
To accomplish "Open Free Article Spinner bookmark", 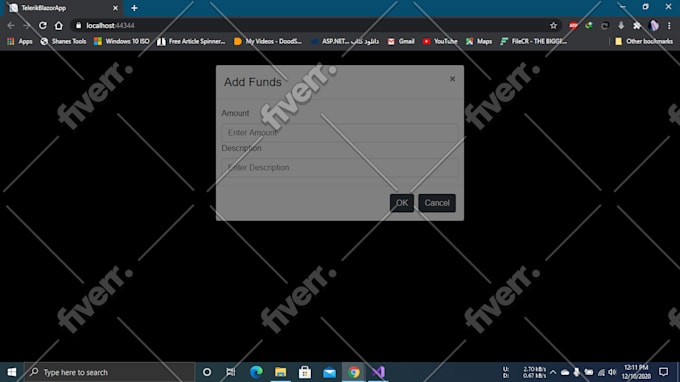I will tap(191, 41).
